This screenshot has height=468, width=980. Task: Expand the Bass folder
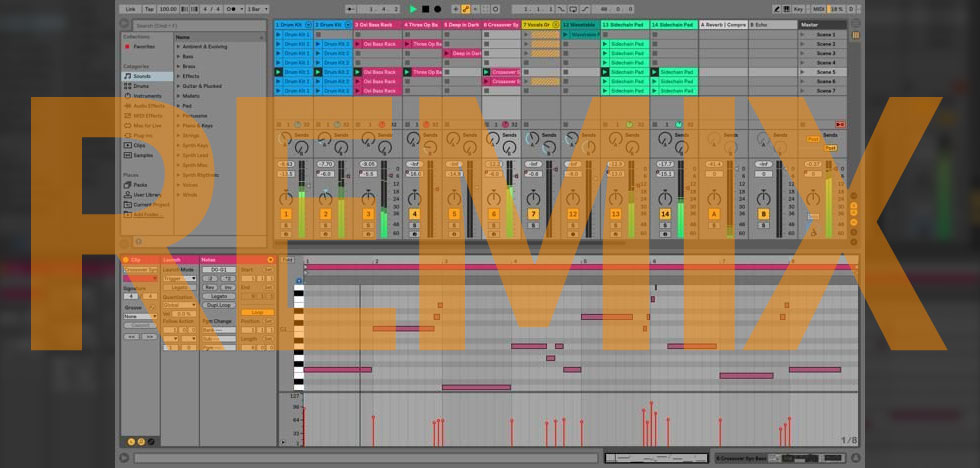(178, 56)
